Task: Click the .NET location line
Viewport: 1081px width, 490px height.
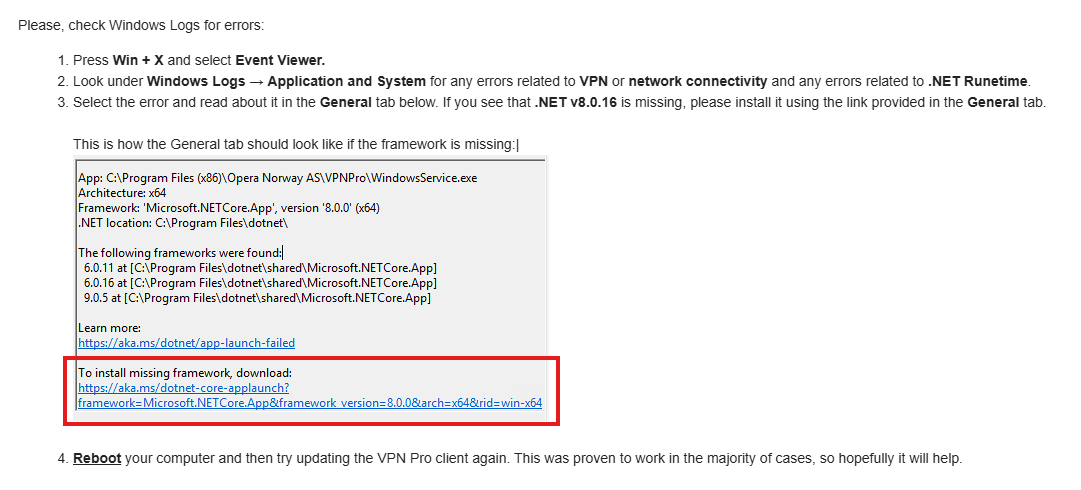Action: 183,223
